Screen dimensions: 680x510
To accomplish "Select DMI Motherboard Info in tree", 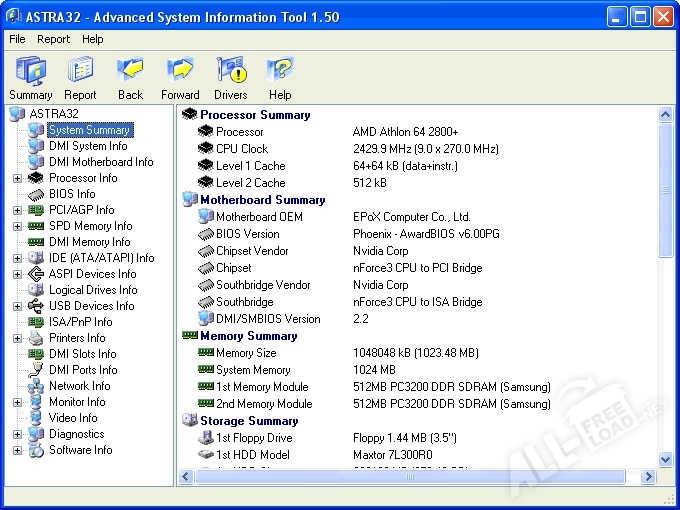I will click(x=101, y=162).
